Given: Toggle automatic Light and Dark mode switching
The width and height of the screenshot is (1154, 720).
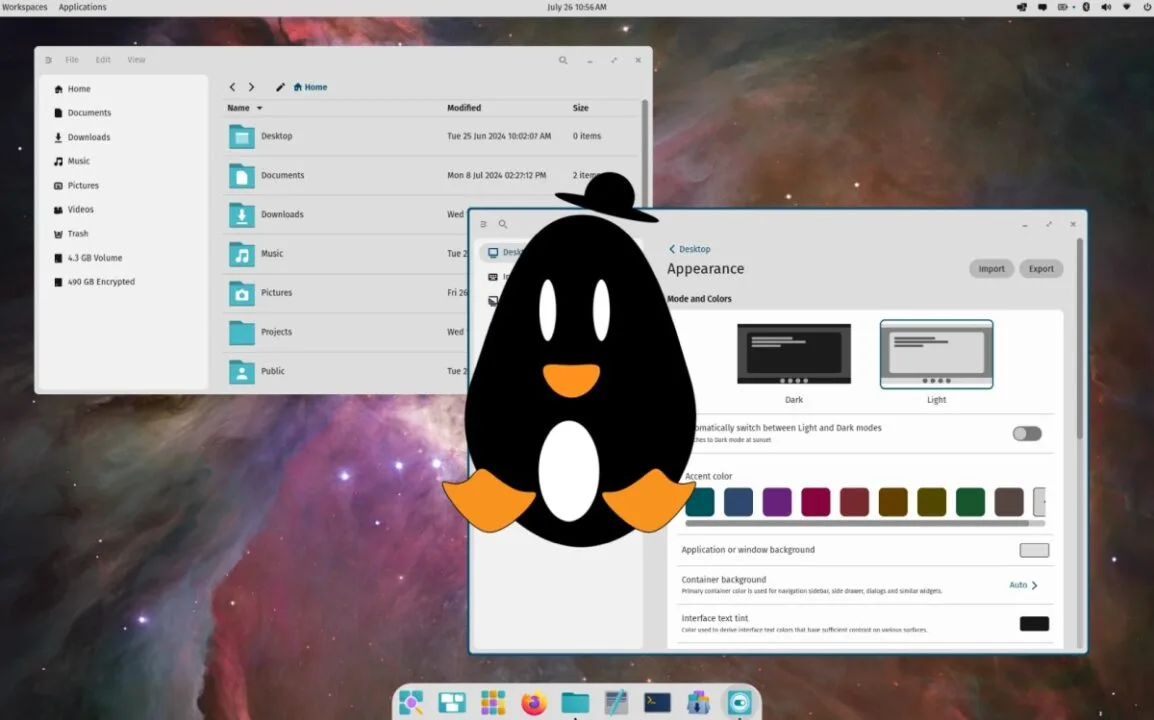Looking at the screenshot, I should [x=1027, y=433].
